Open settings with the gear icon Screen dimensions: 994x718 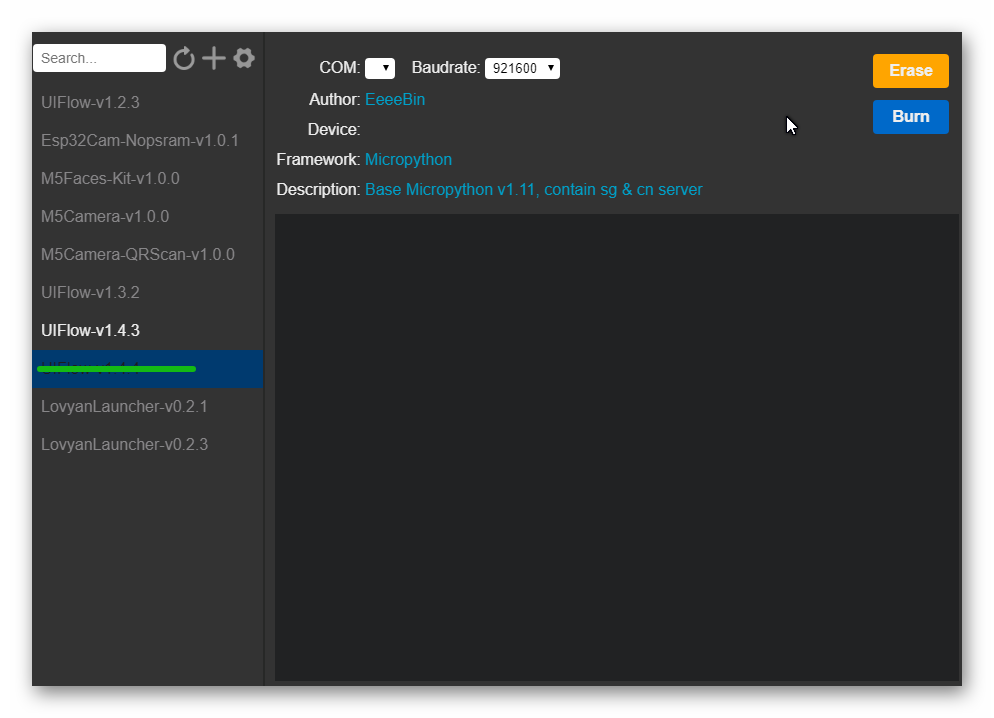(x=244, y=58)
